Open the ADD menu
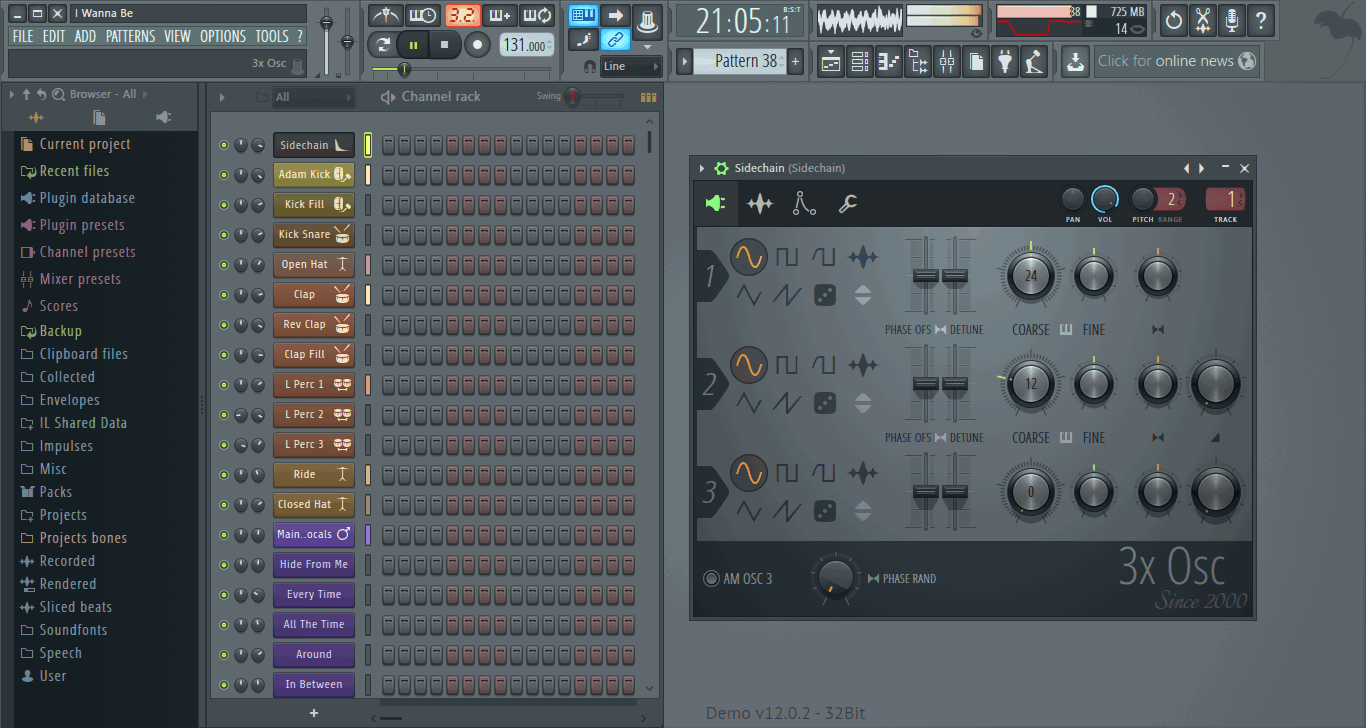This screenshot has height=728, width=1366. (x=86, y=36)
